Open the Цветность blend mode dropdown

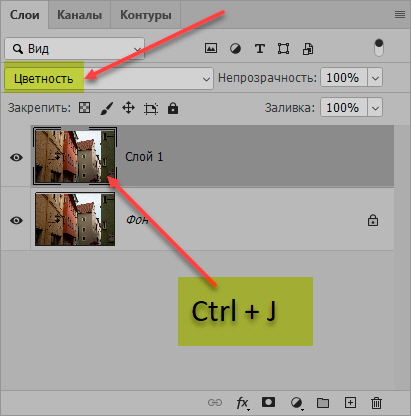click(109, 79)
